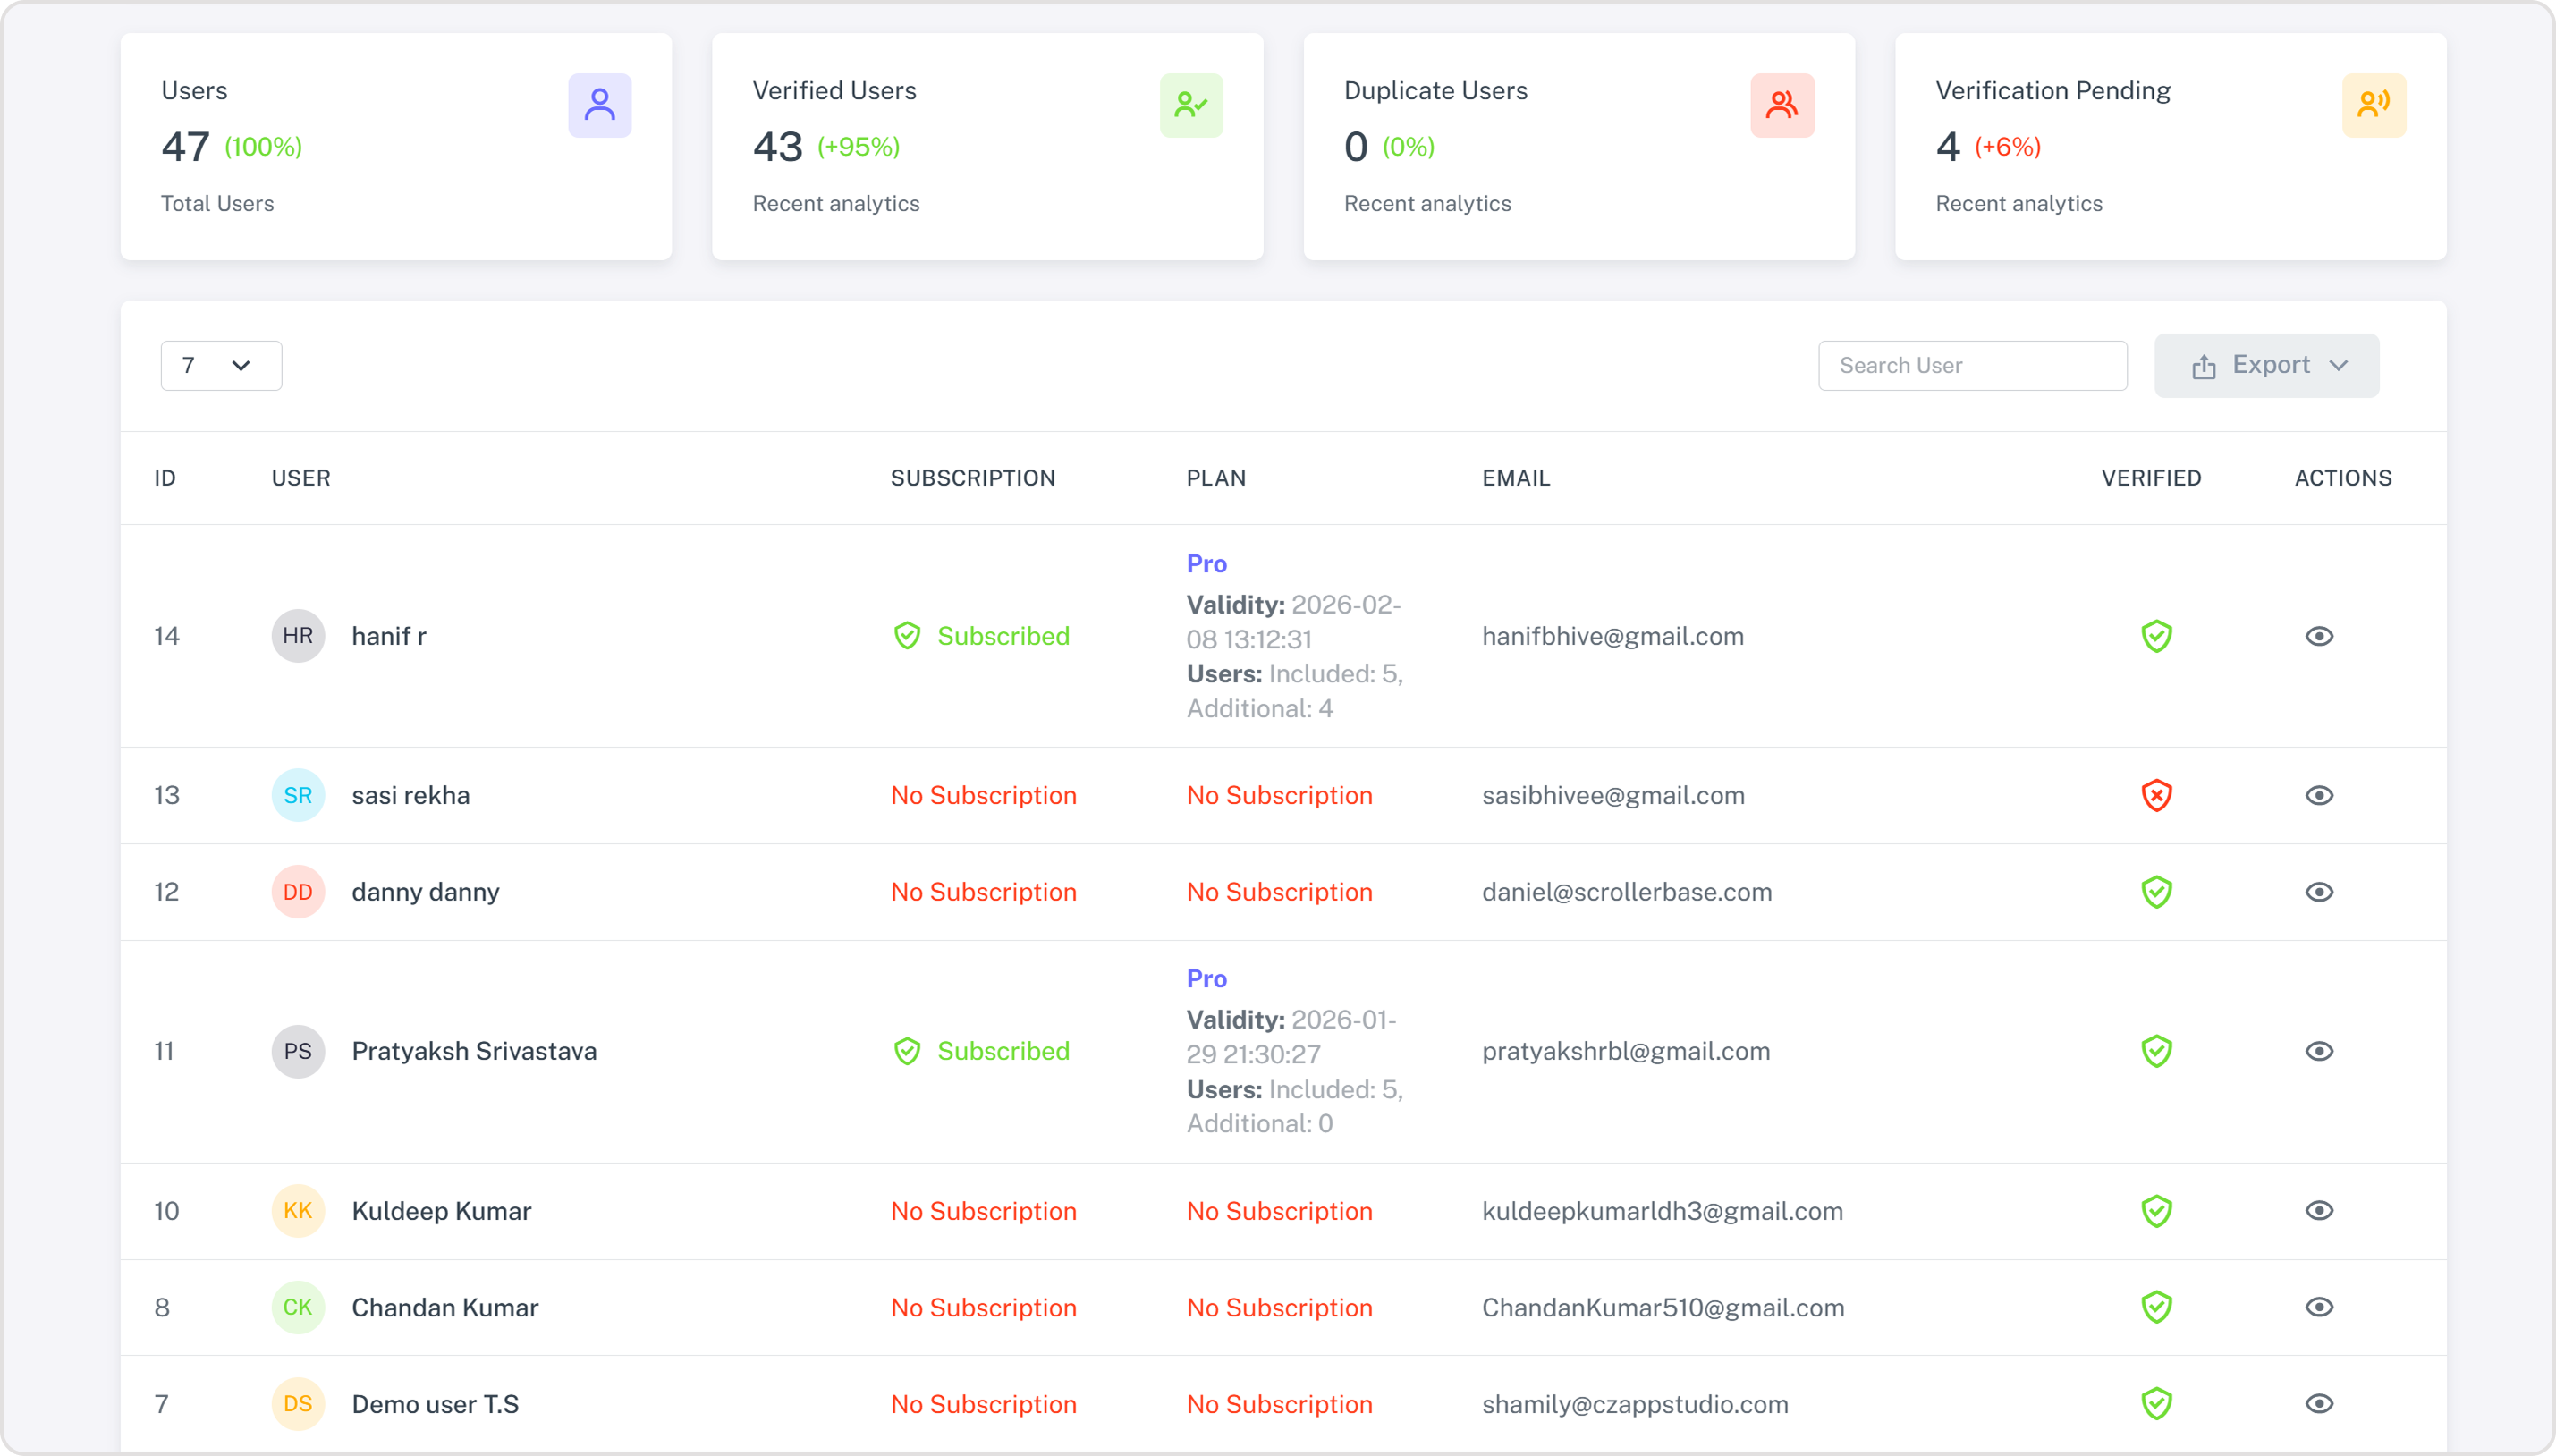Select email pratyakshrbl@gmail.com
This screenshot has height=1456, width=2556.
[x=1626, y=1051]
